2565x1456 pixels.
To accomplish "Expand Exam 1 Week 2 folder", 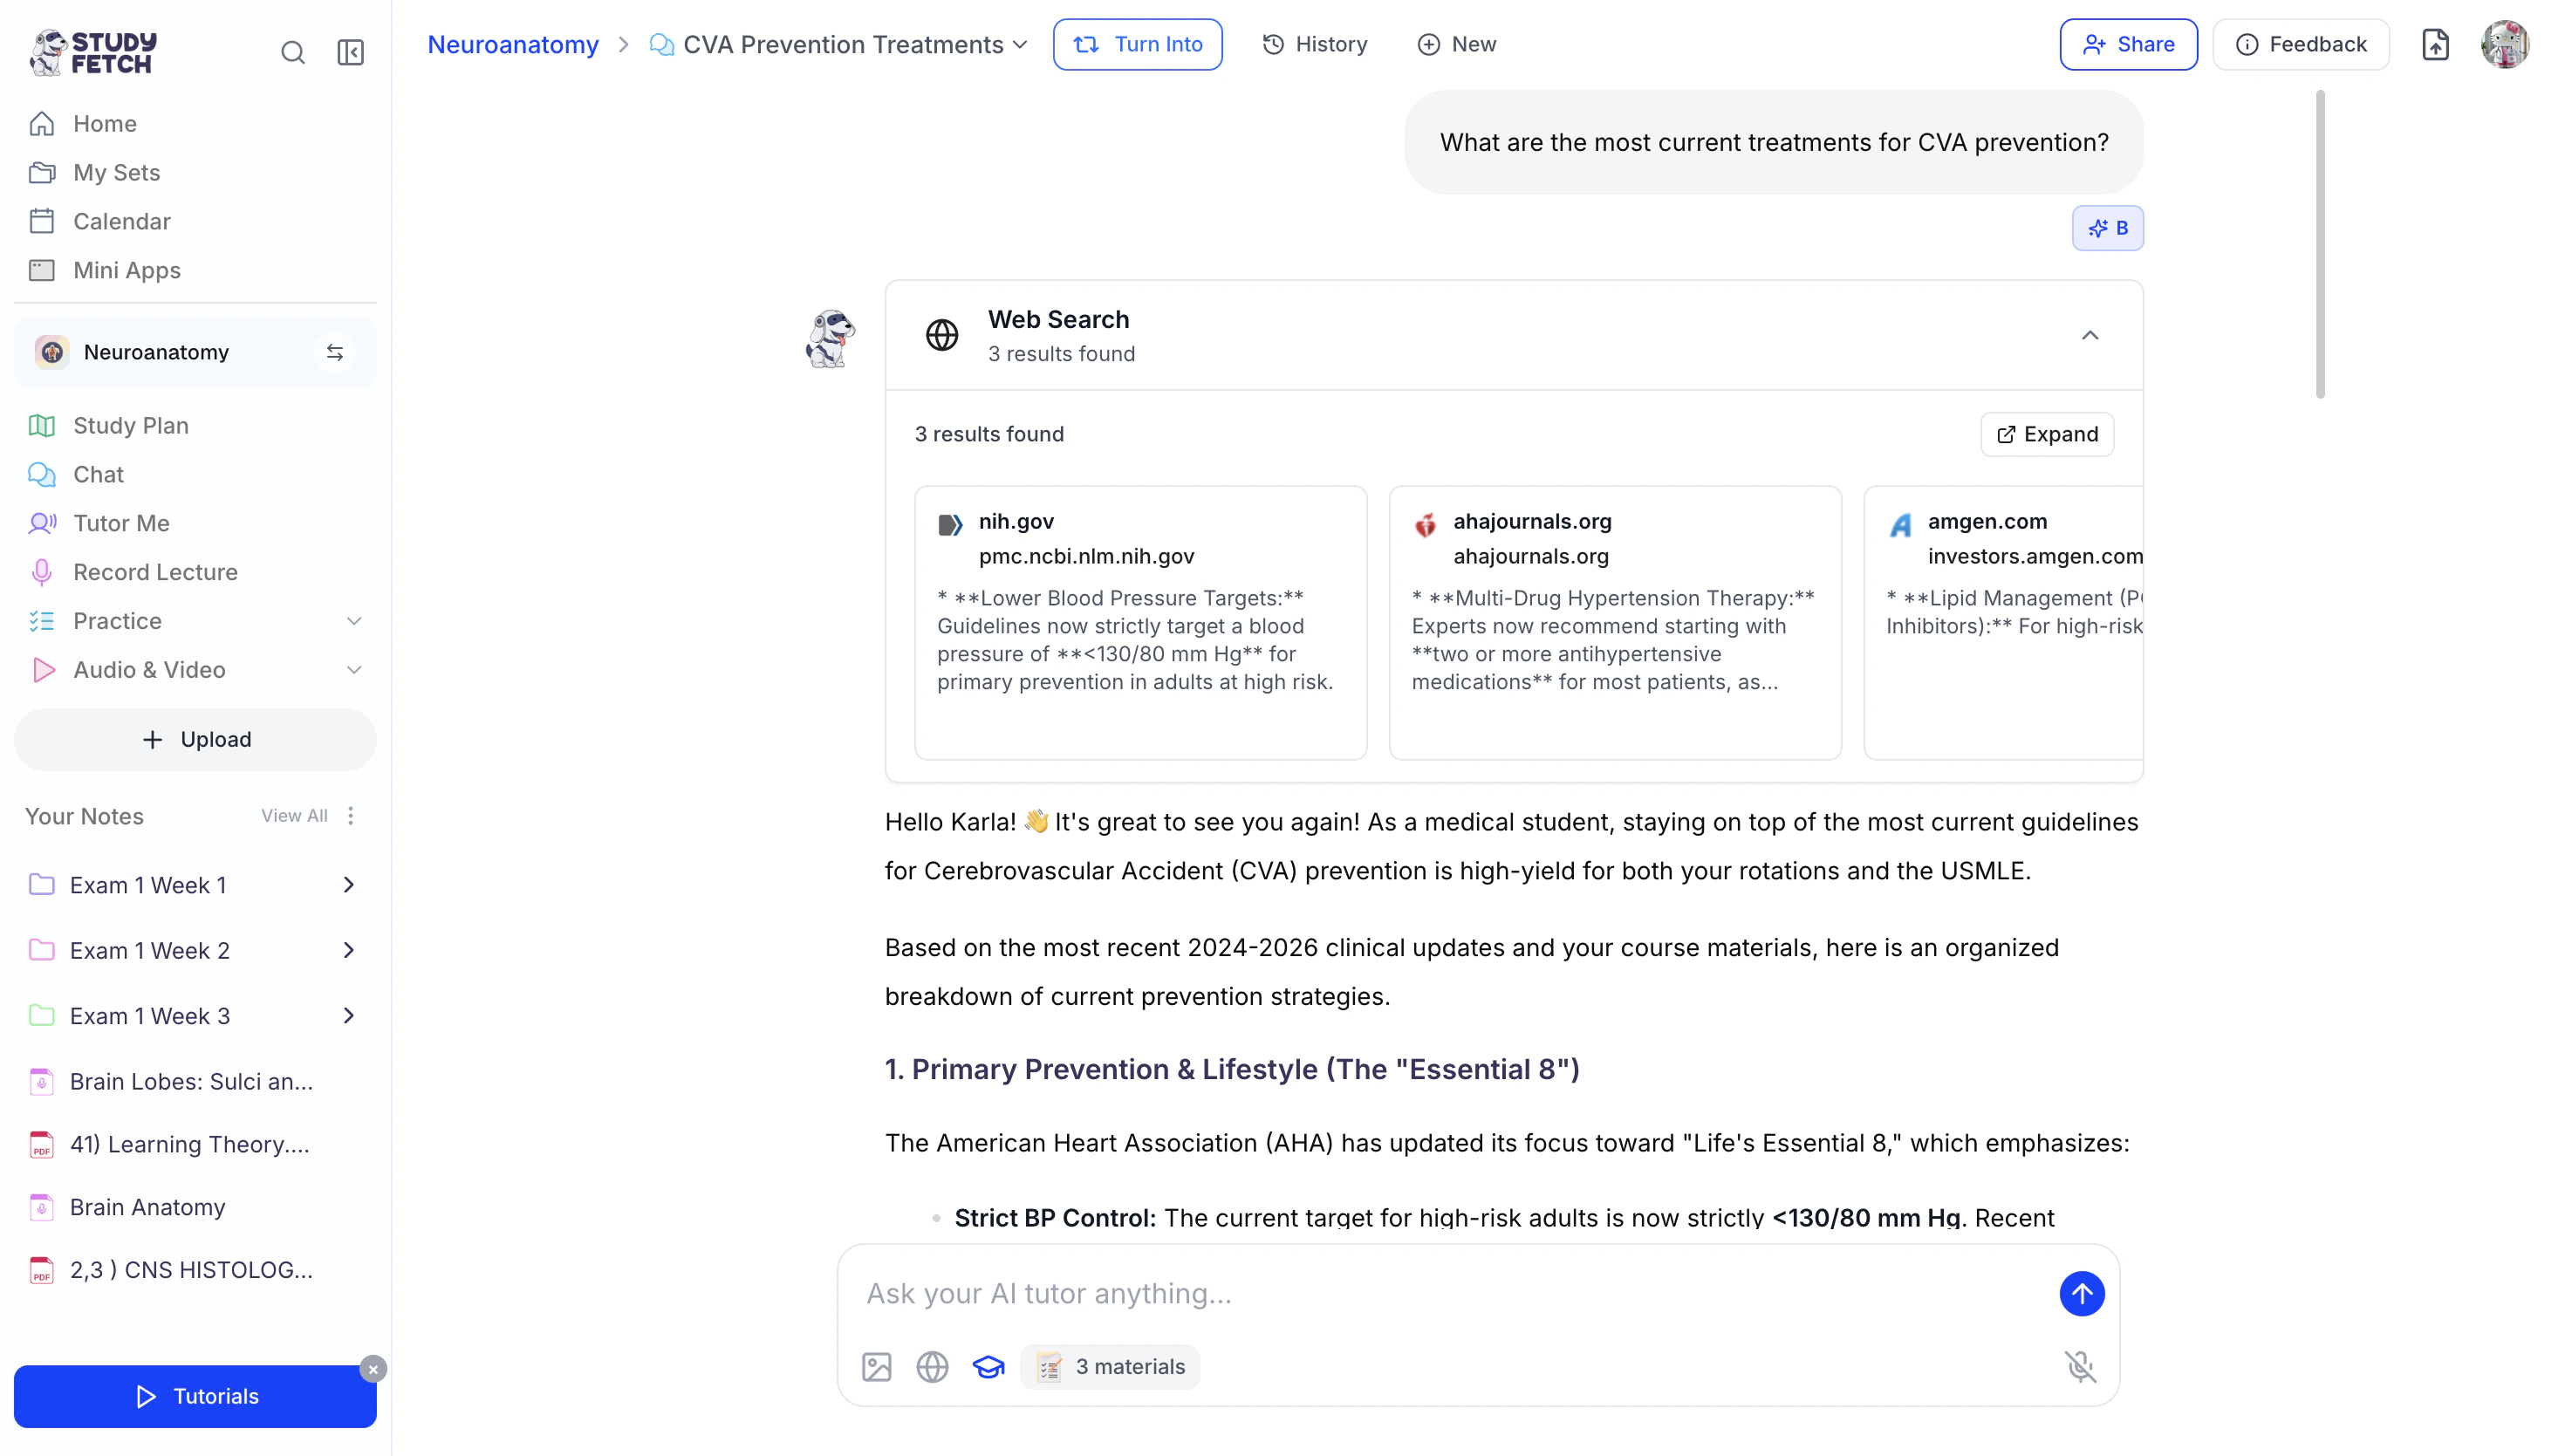I will click(348, 950).
